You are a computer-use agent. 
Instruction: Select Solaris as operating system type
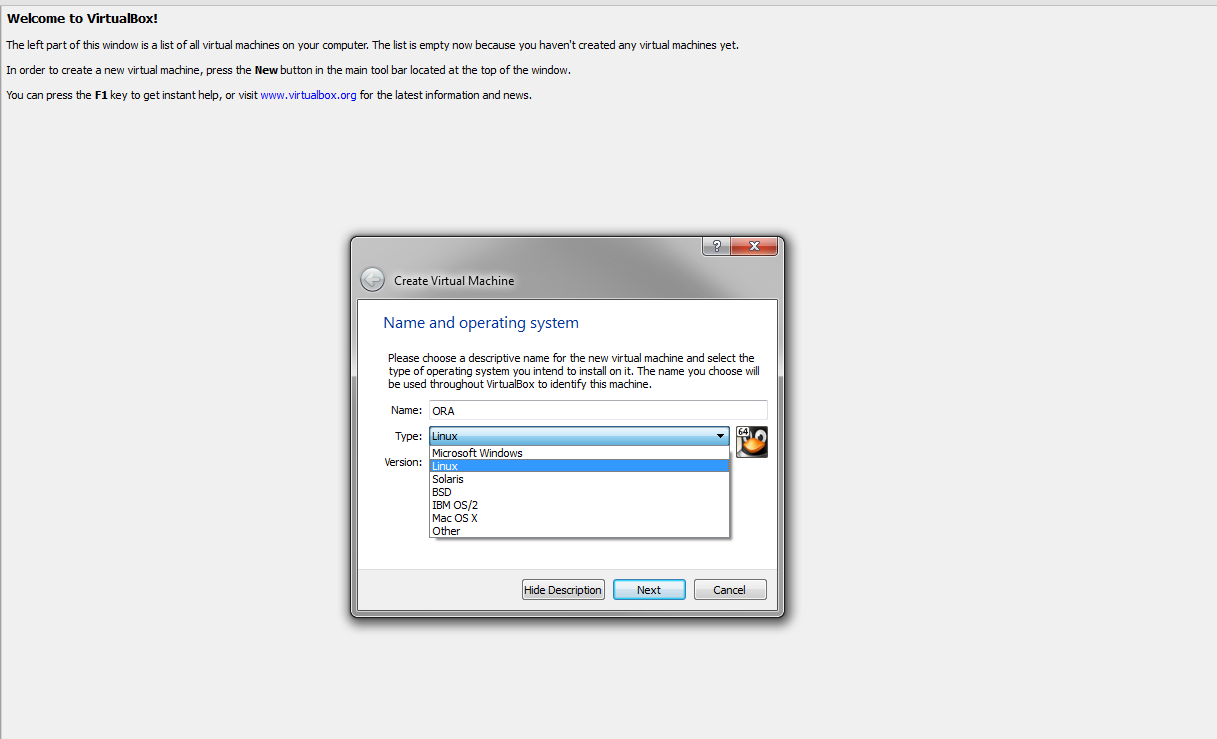(x=580, y=479)
